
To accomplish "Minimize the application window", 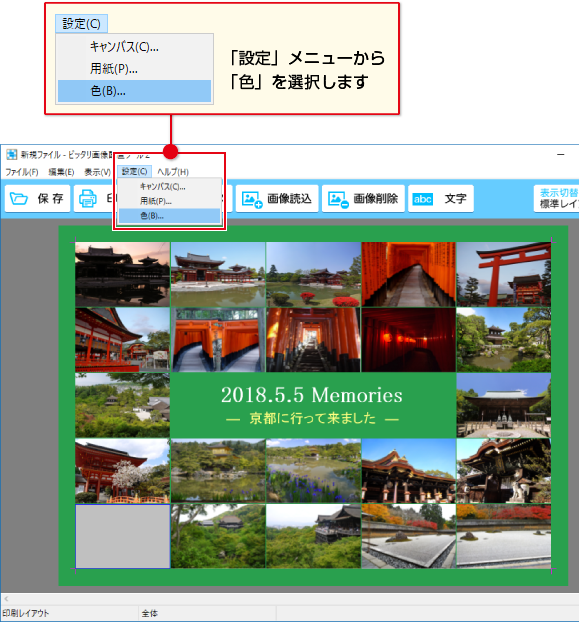I will point(561,155).
